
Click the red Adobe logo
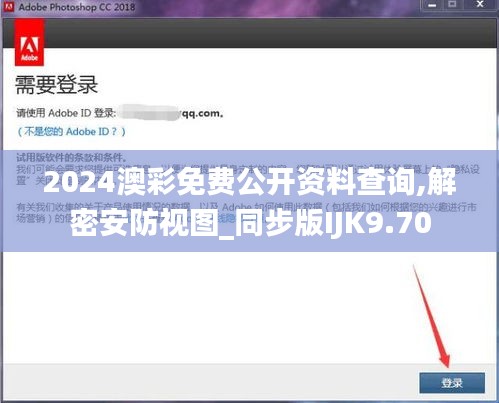coord(29,42)
